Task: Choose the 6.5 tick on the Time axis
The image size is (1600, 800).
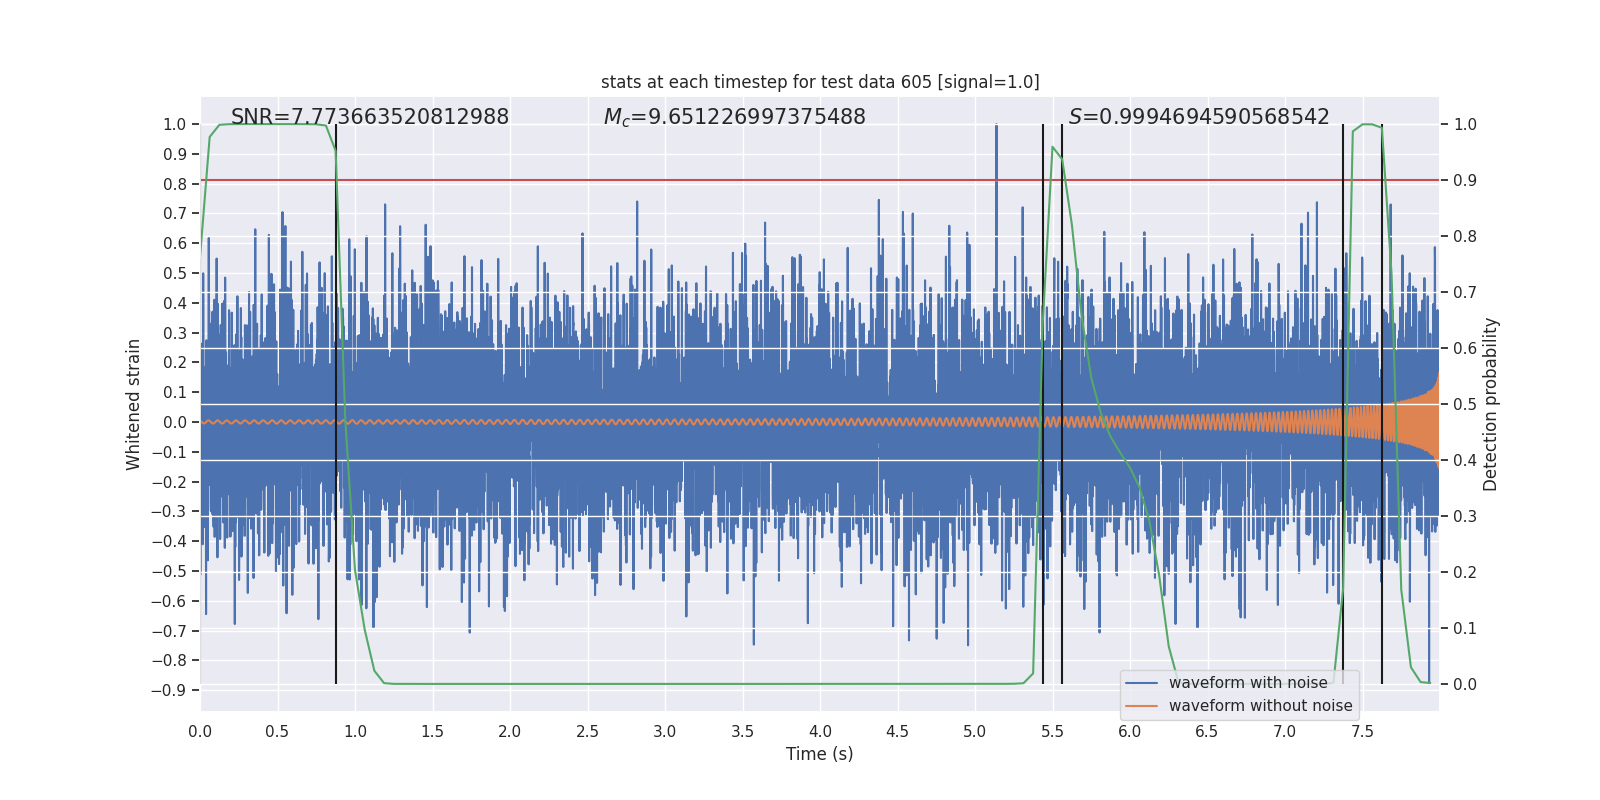Action: pos(1207,731)
